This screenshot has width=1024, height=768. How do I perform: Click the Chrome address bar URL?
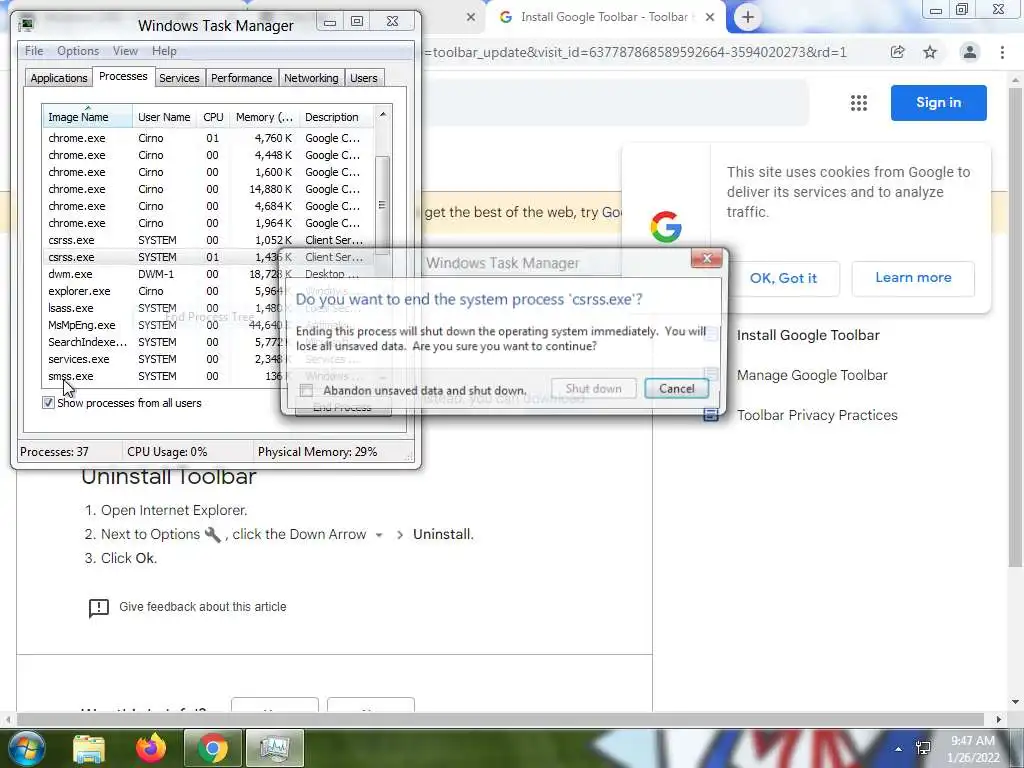(635, 52)
